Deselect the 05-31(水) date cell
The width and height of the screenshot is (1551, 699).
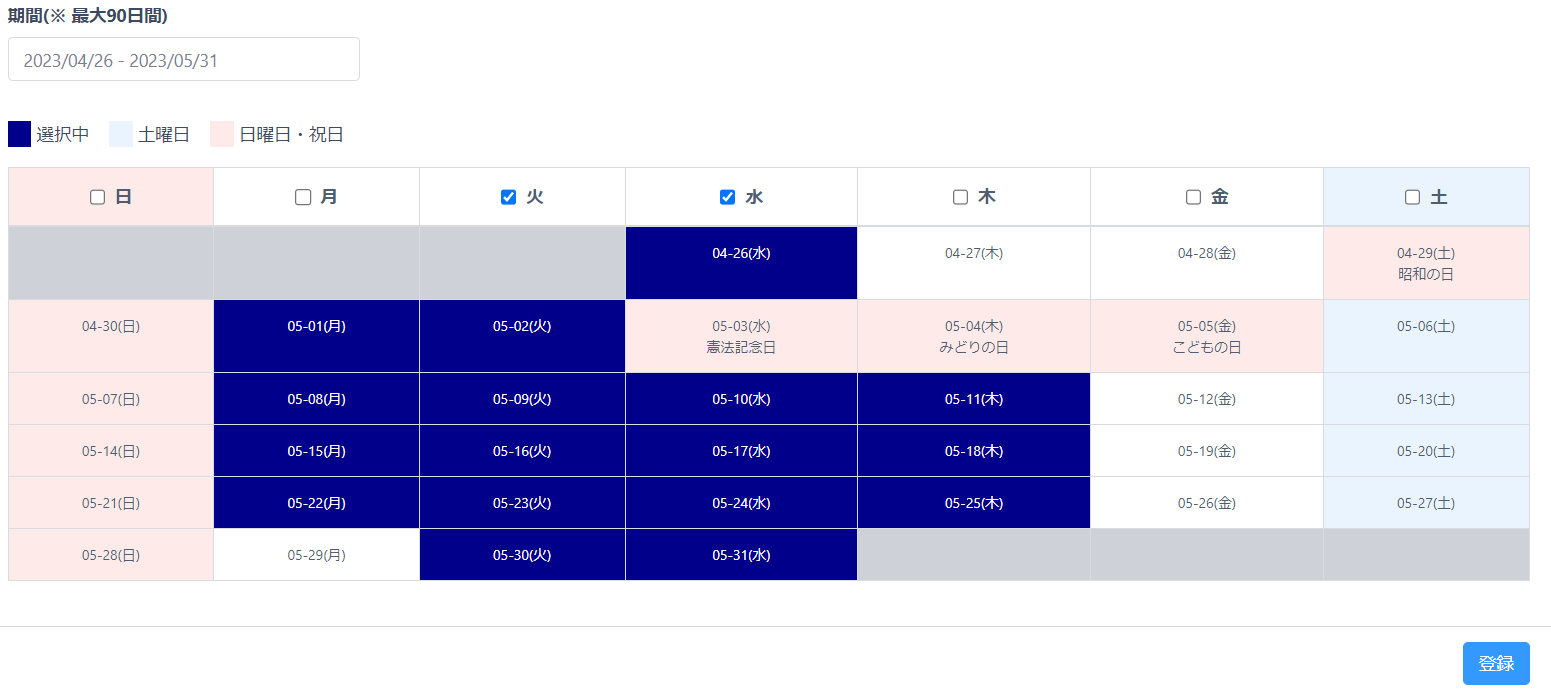click(741, 555)
